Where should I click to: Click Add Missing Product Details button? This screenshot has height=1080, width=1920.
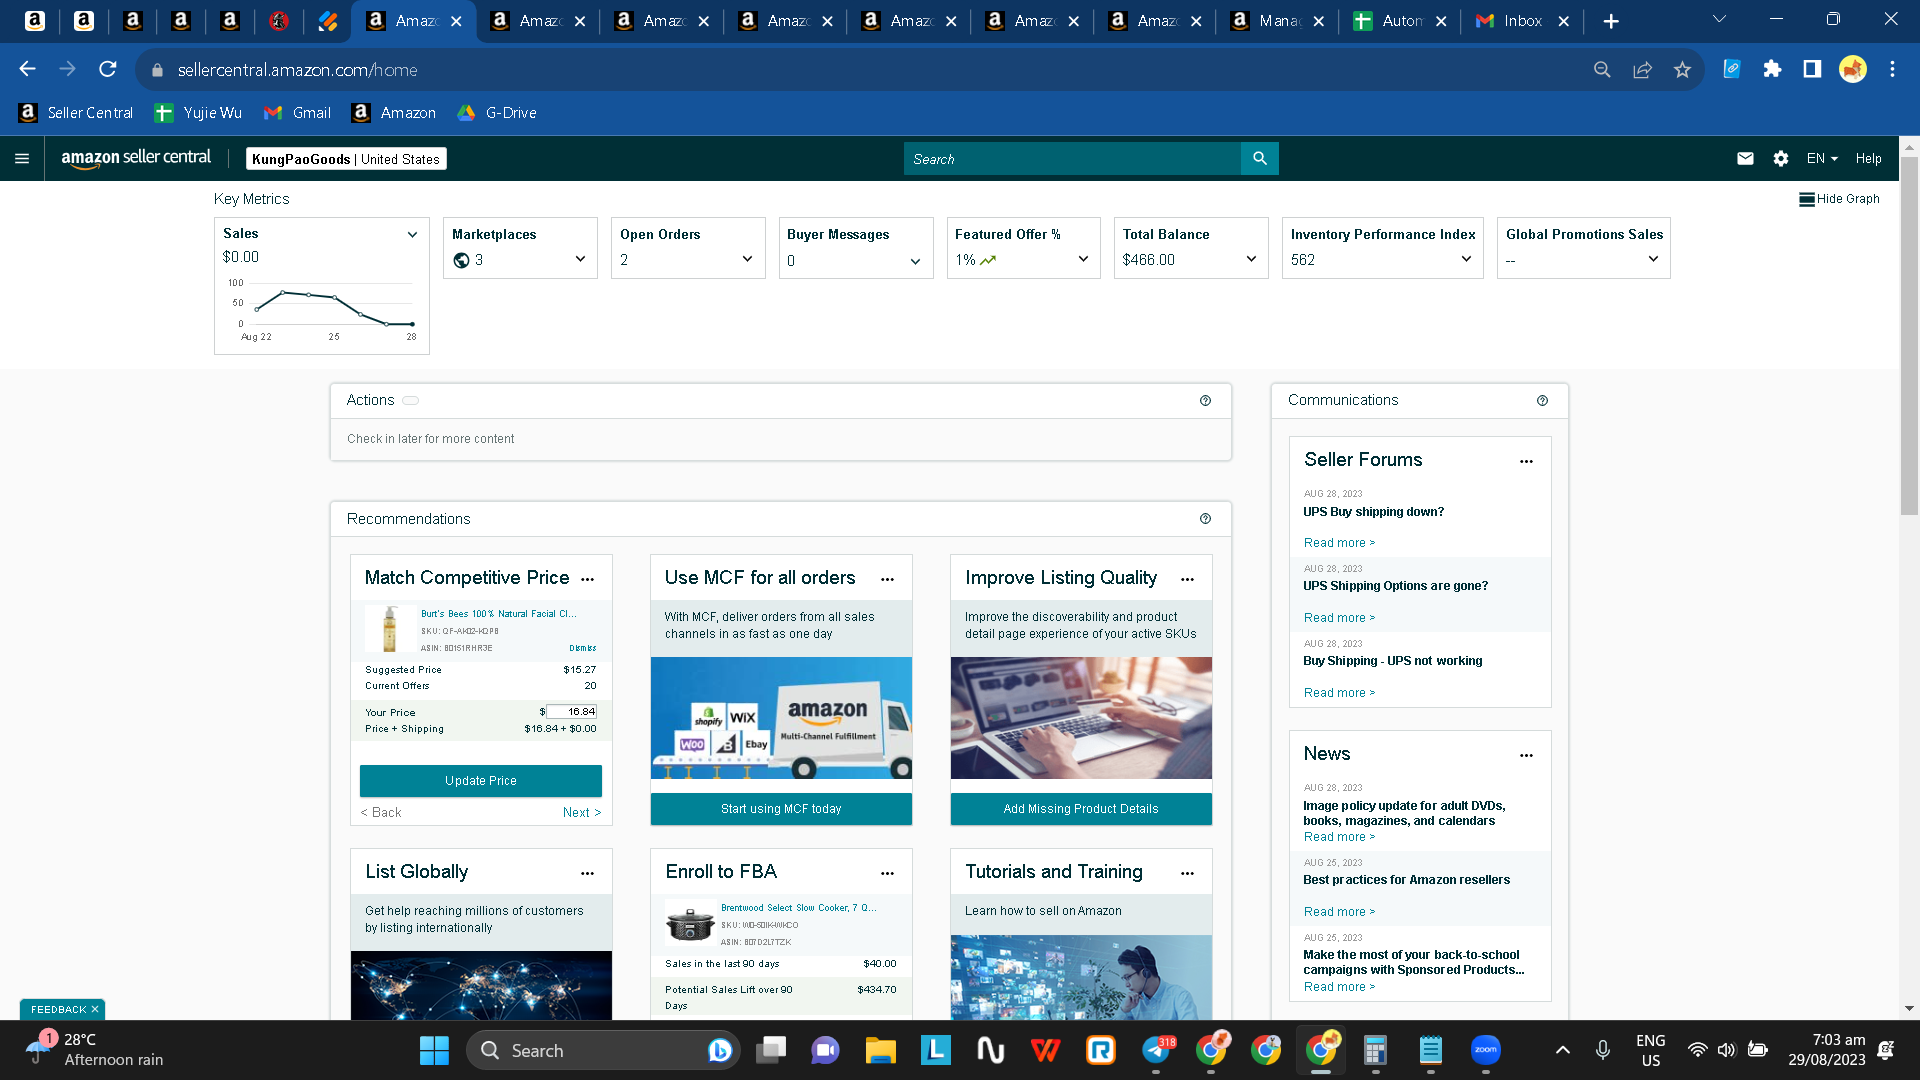coord(1081,809)
